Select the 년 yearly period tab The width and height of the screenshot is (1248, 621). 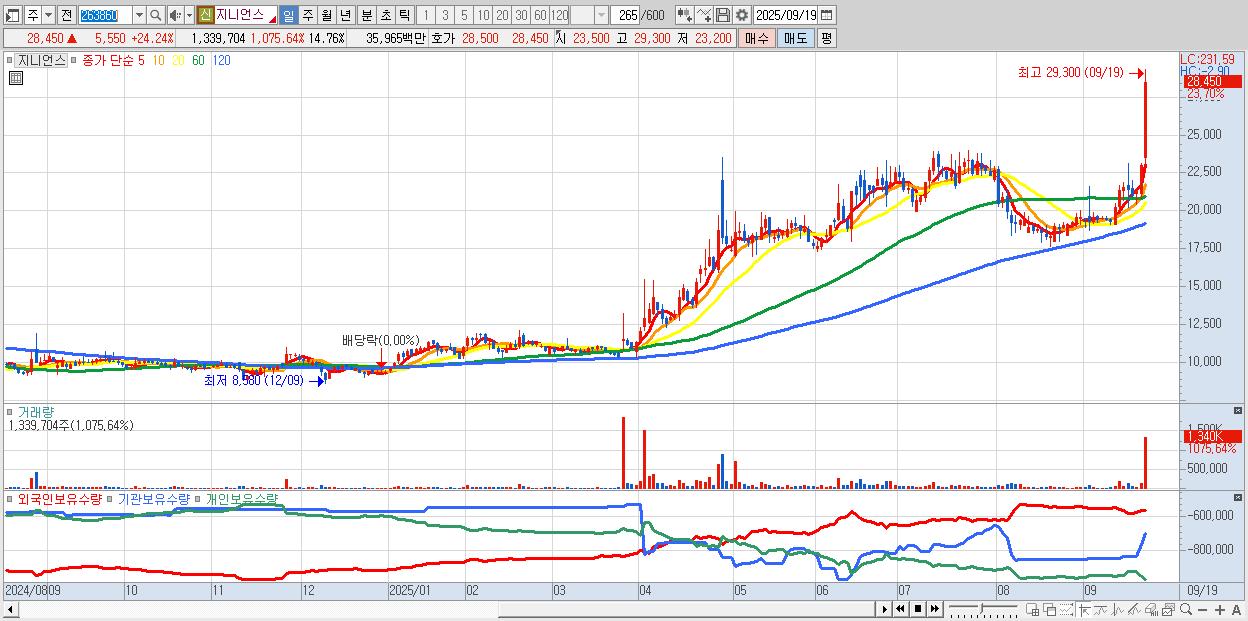(345, 15)
